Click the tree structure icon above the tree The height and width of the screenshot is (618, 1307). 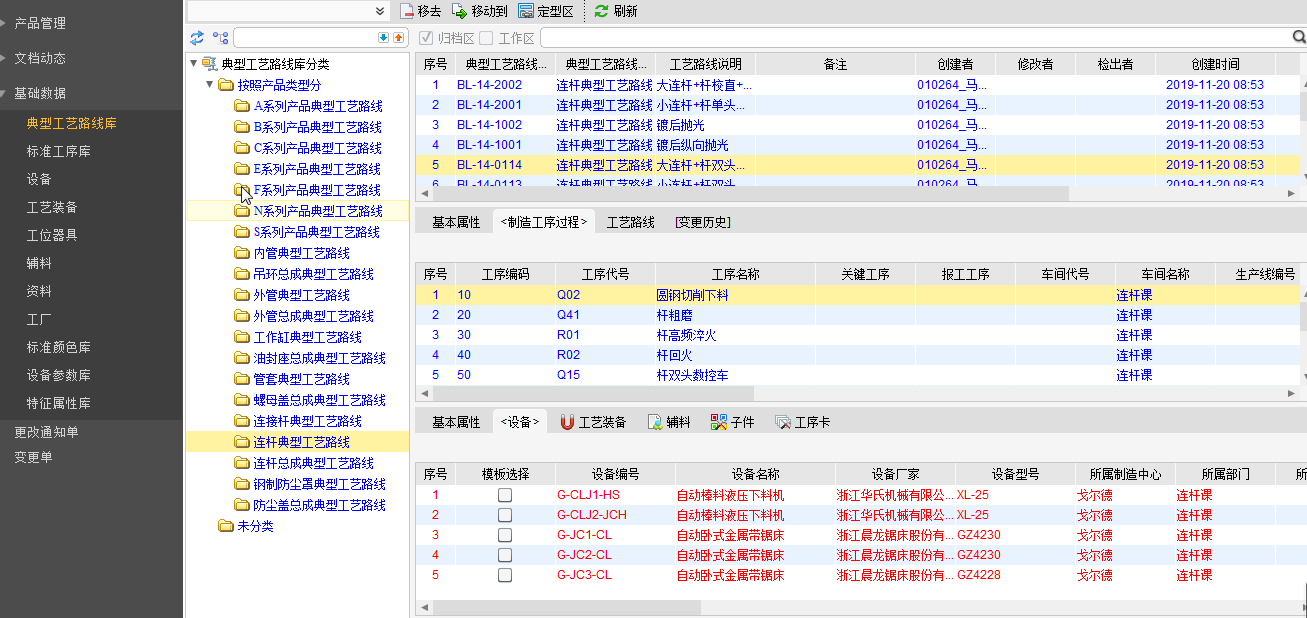point(221,38)
